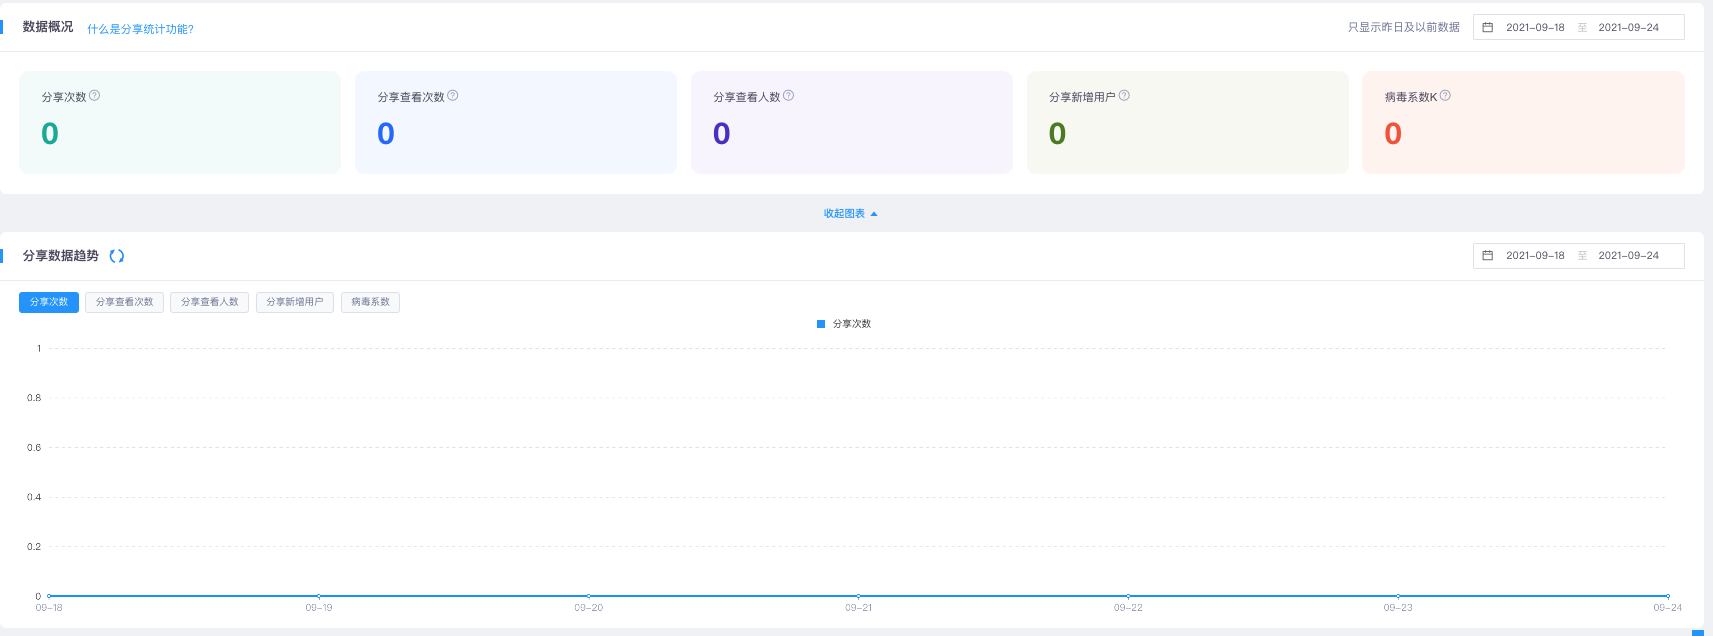The width and height of the screenshot is (1713, 636).
Task: Open overview start date 2021-09-18 field
Action: tap(1535, 27)
